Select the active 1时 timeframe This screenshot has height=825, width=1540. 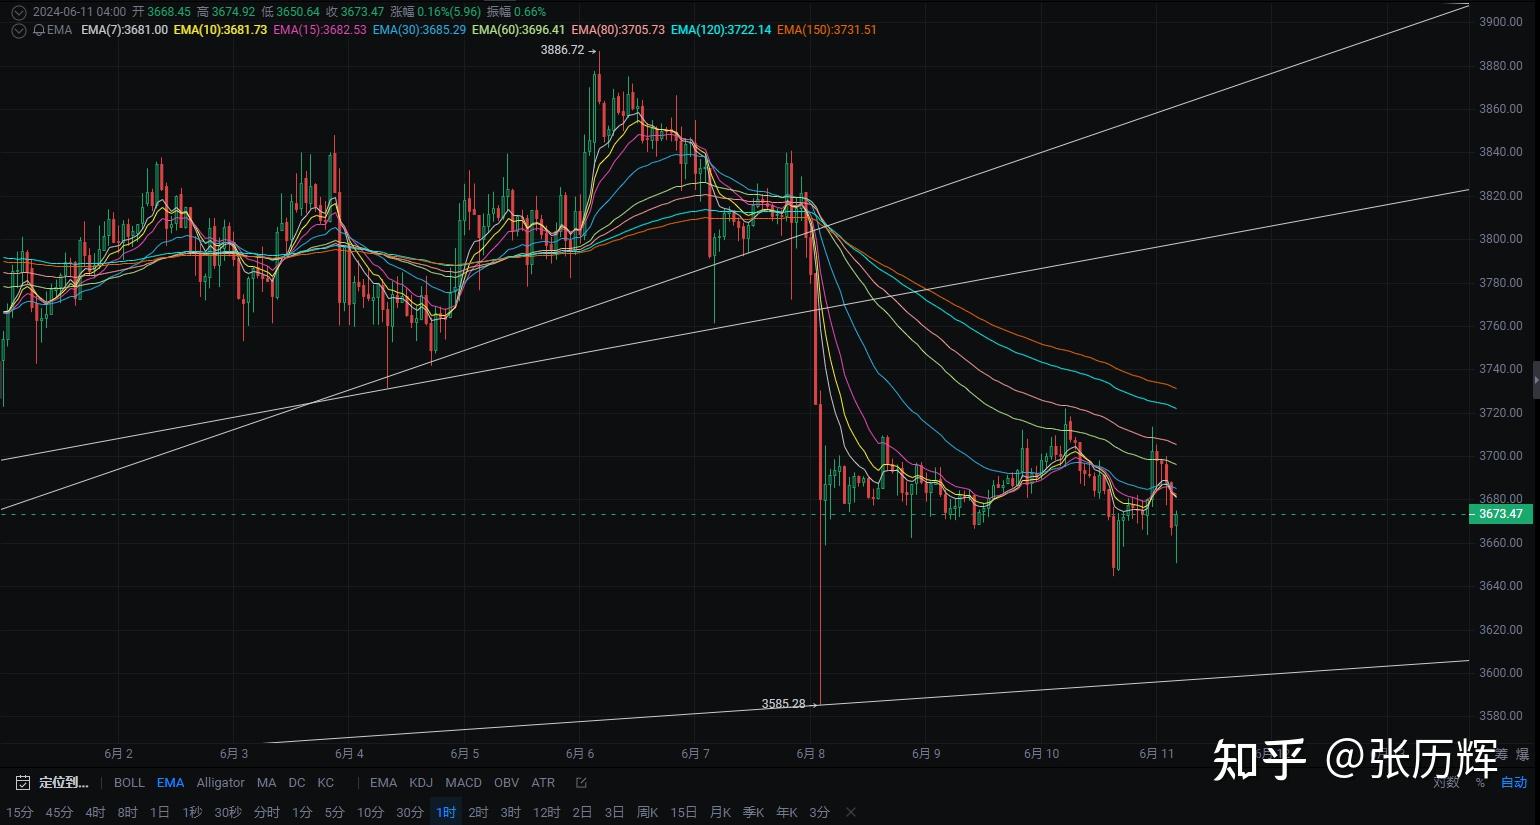(446, 812)
